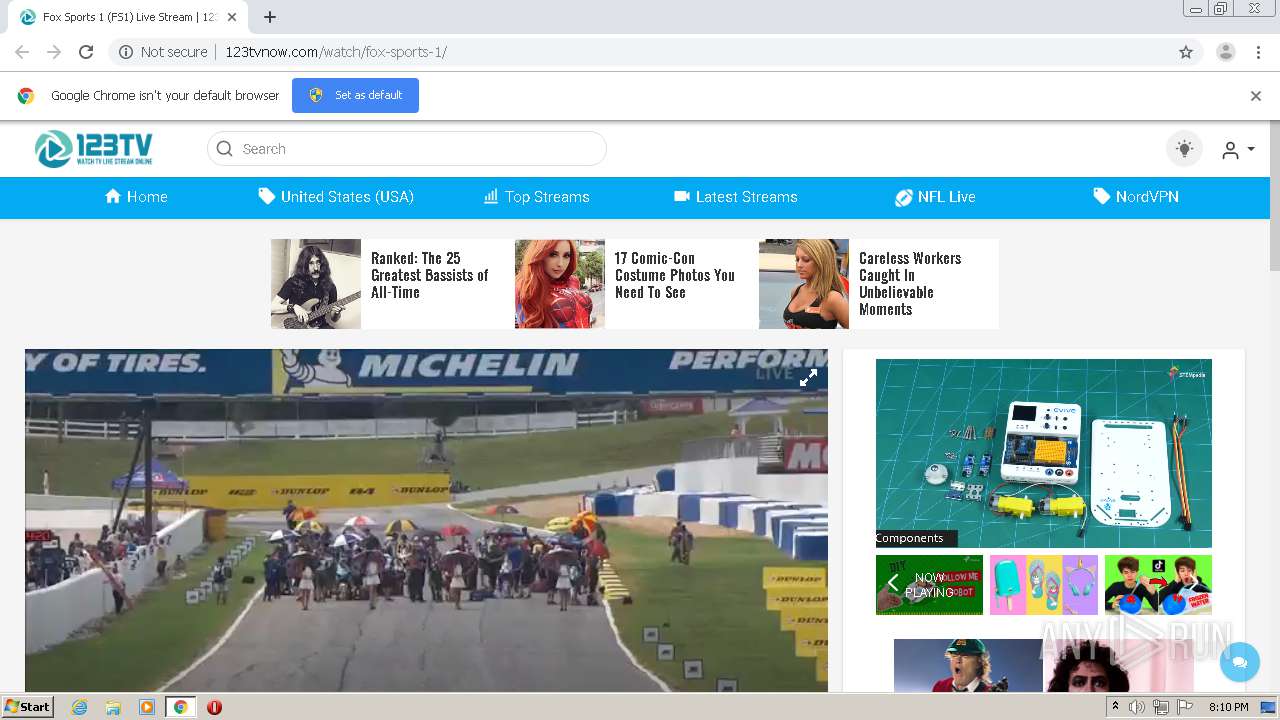Click the Careless Workers article thumbnail
The height and width of the screenshot is (720, 1280).
[804, 284]
